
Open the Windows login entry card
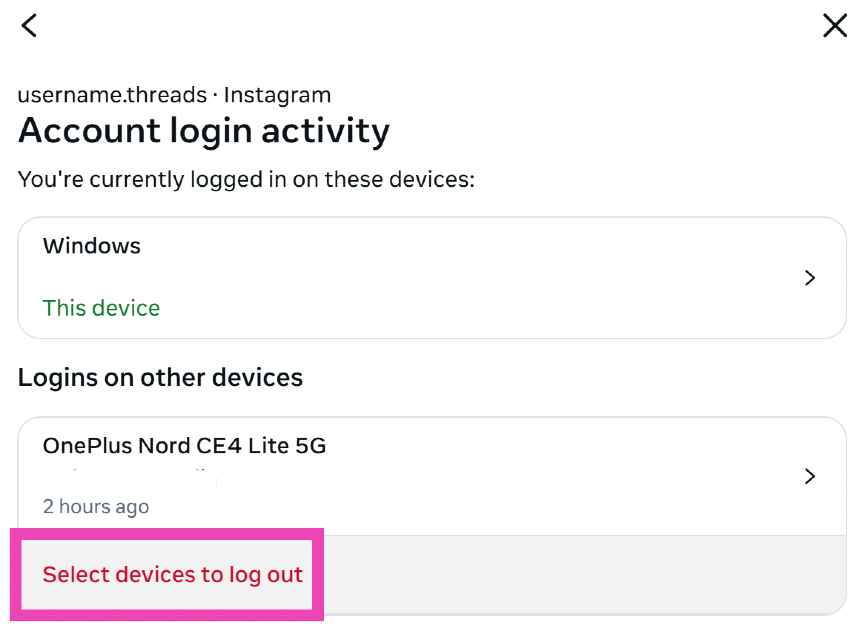(432, 277)
